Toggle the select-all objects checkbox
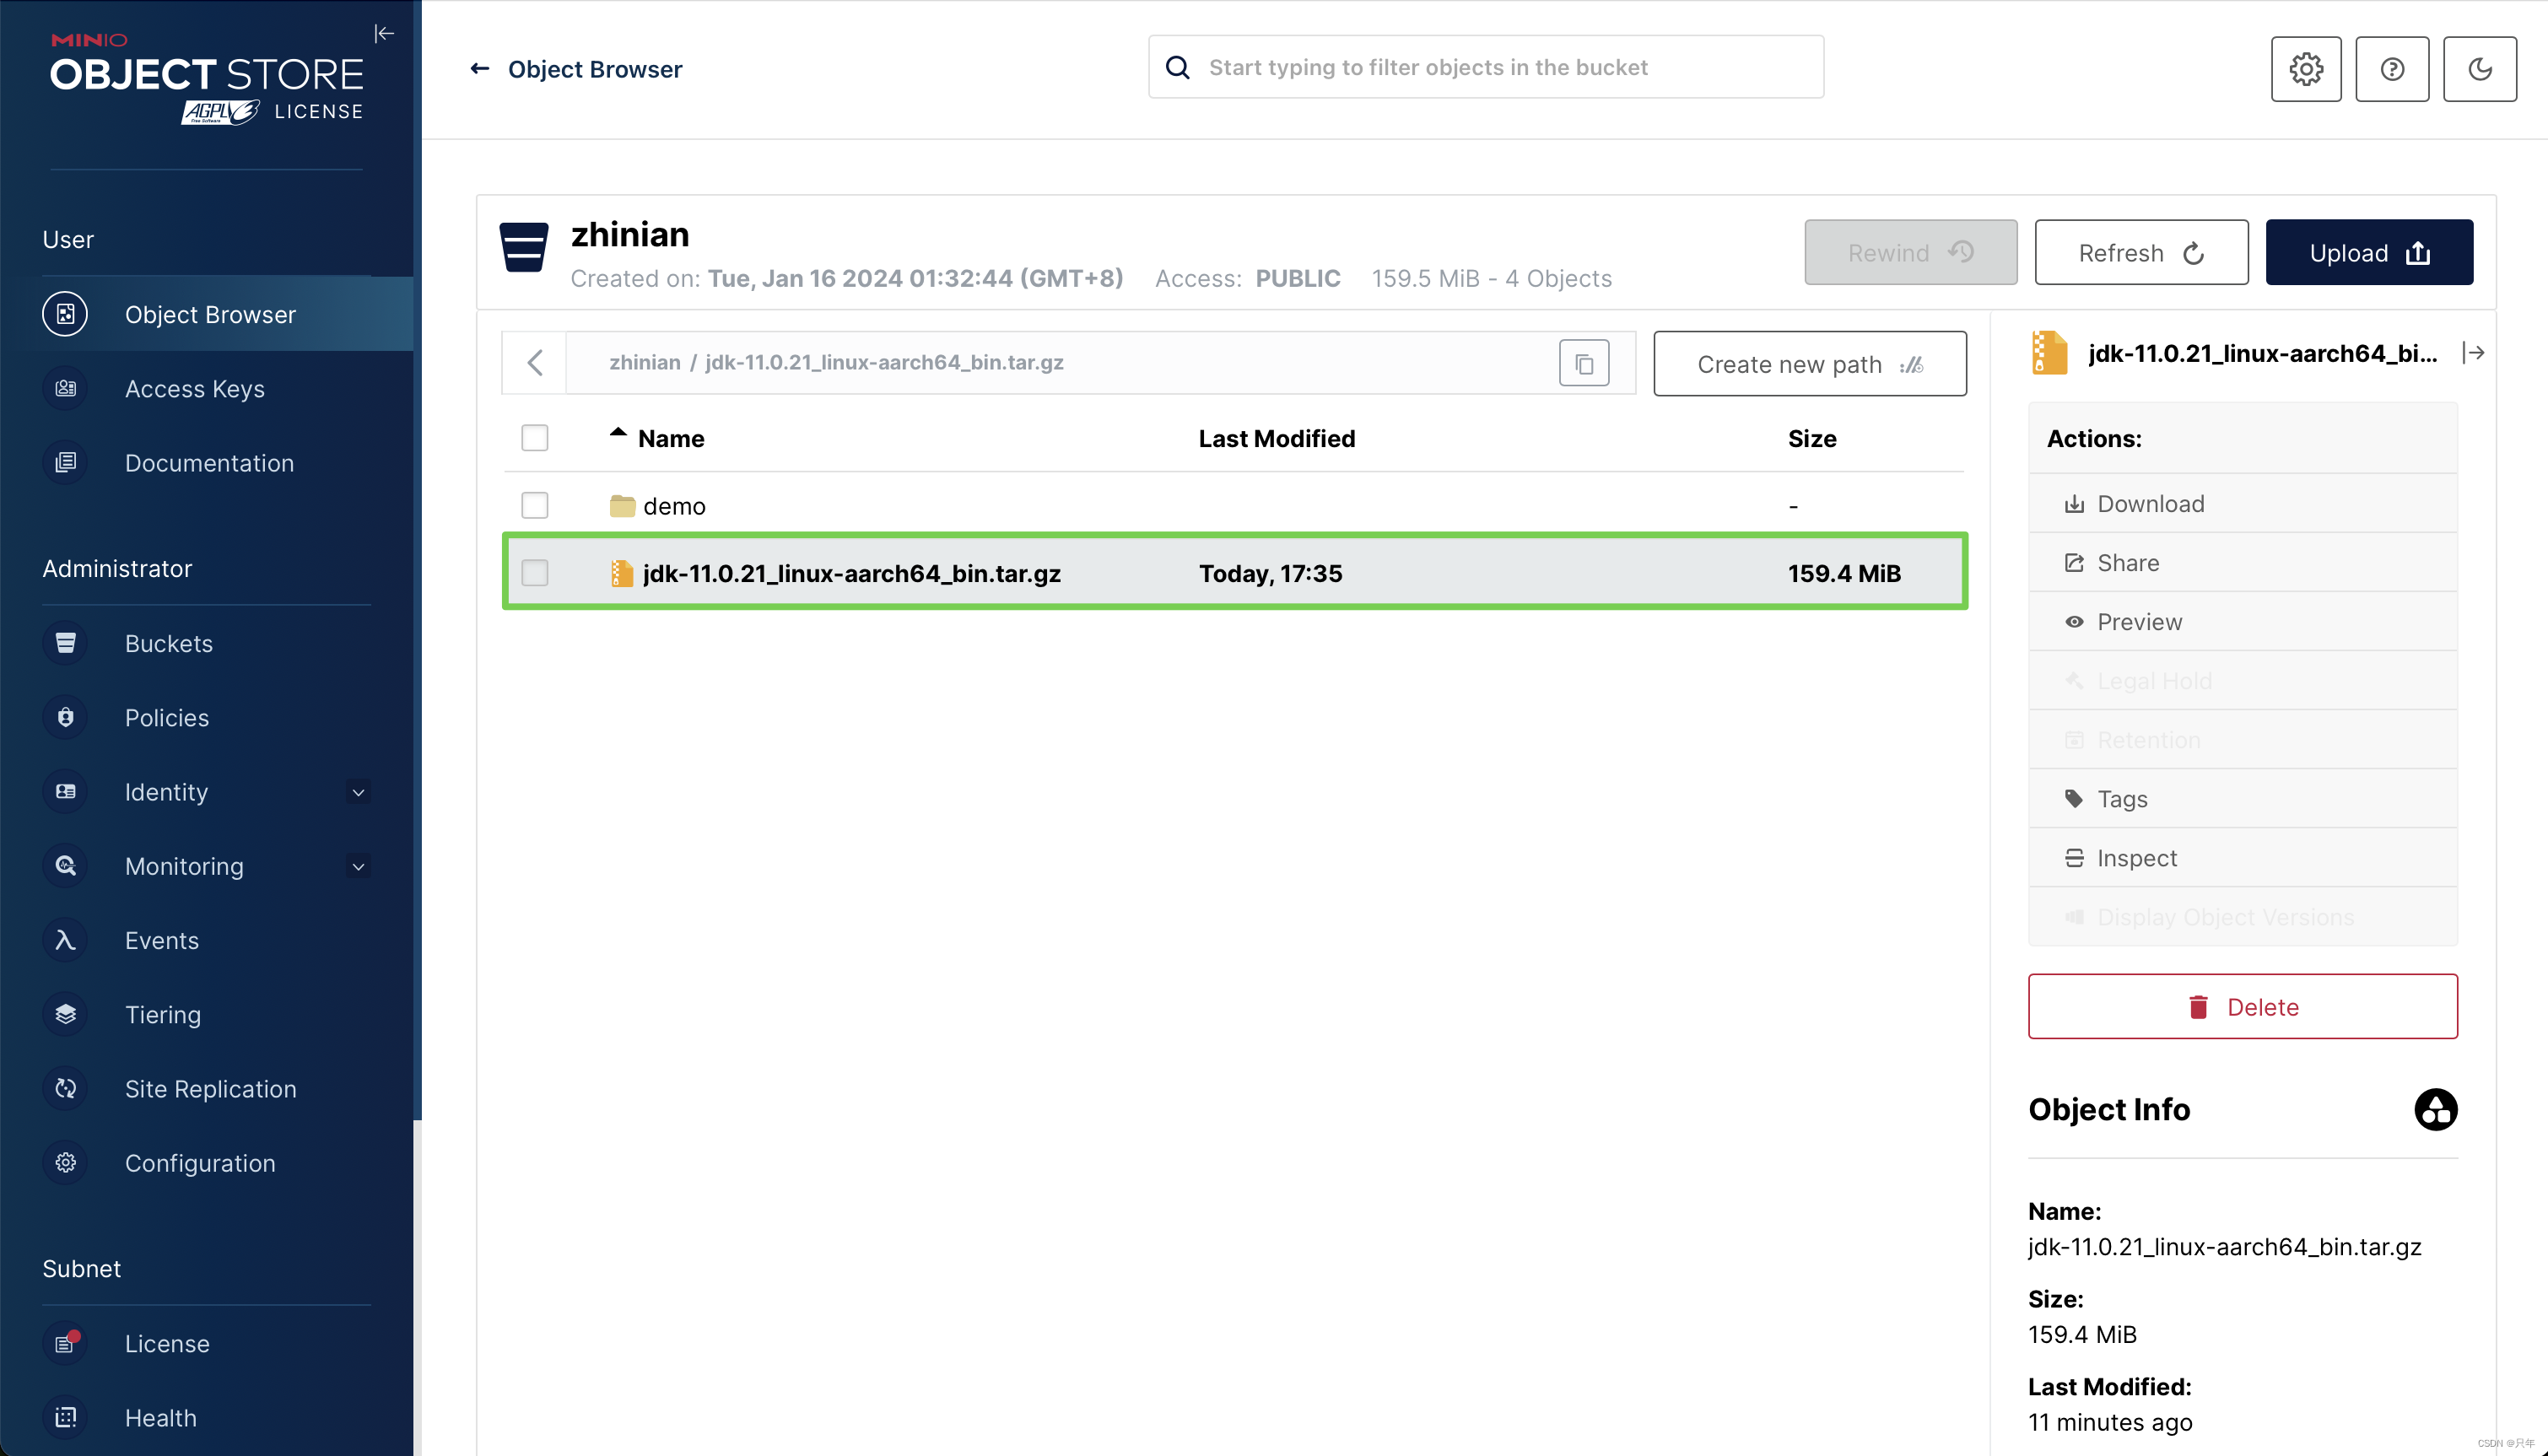The height and width of the screenshot is (1456, 2548). (x=535, y=438)
